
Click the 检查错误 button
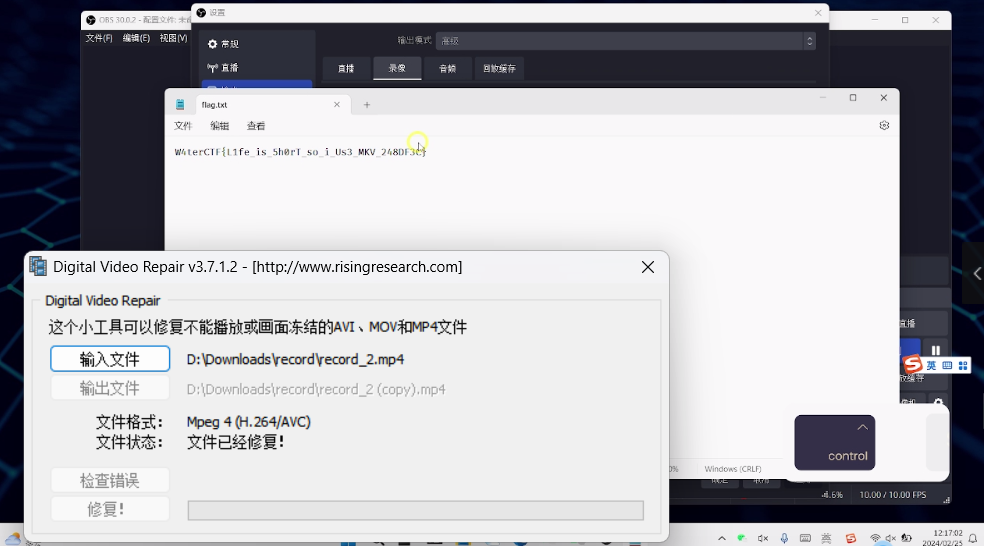coord(110,480)
